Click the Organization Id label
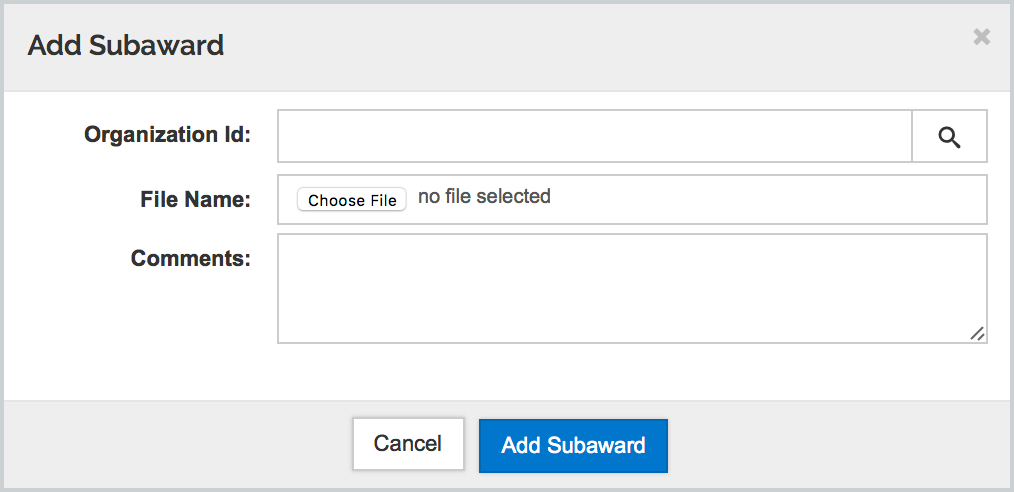 pyautogui.click(x=167, y=135)
